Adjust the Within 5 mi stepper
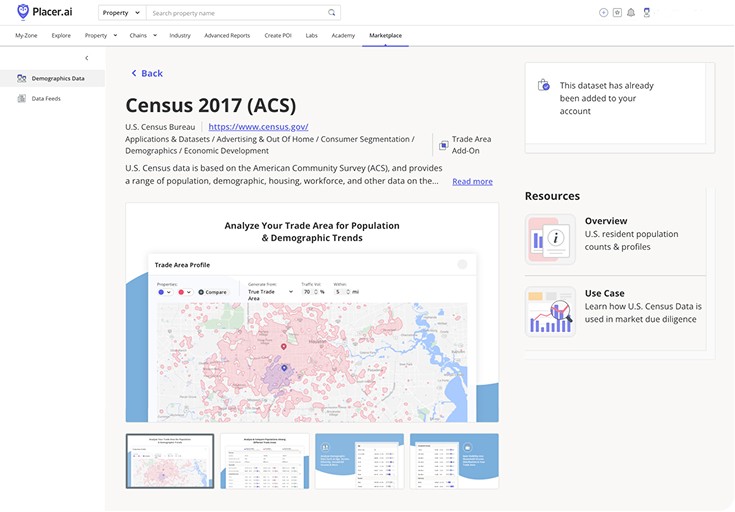Viewport: 735px width, 512px height. click(x=346, y=292)
